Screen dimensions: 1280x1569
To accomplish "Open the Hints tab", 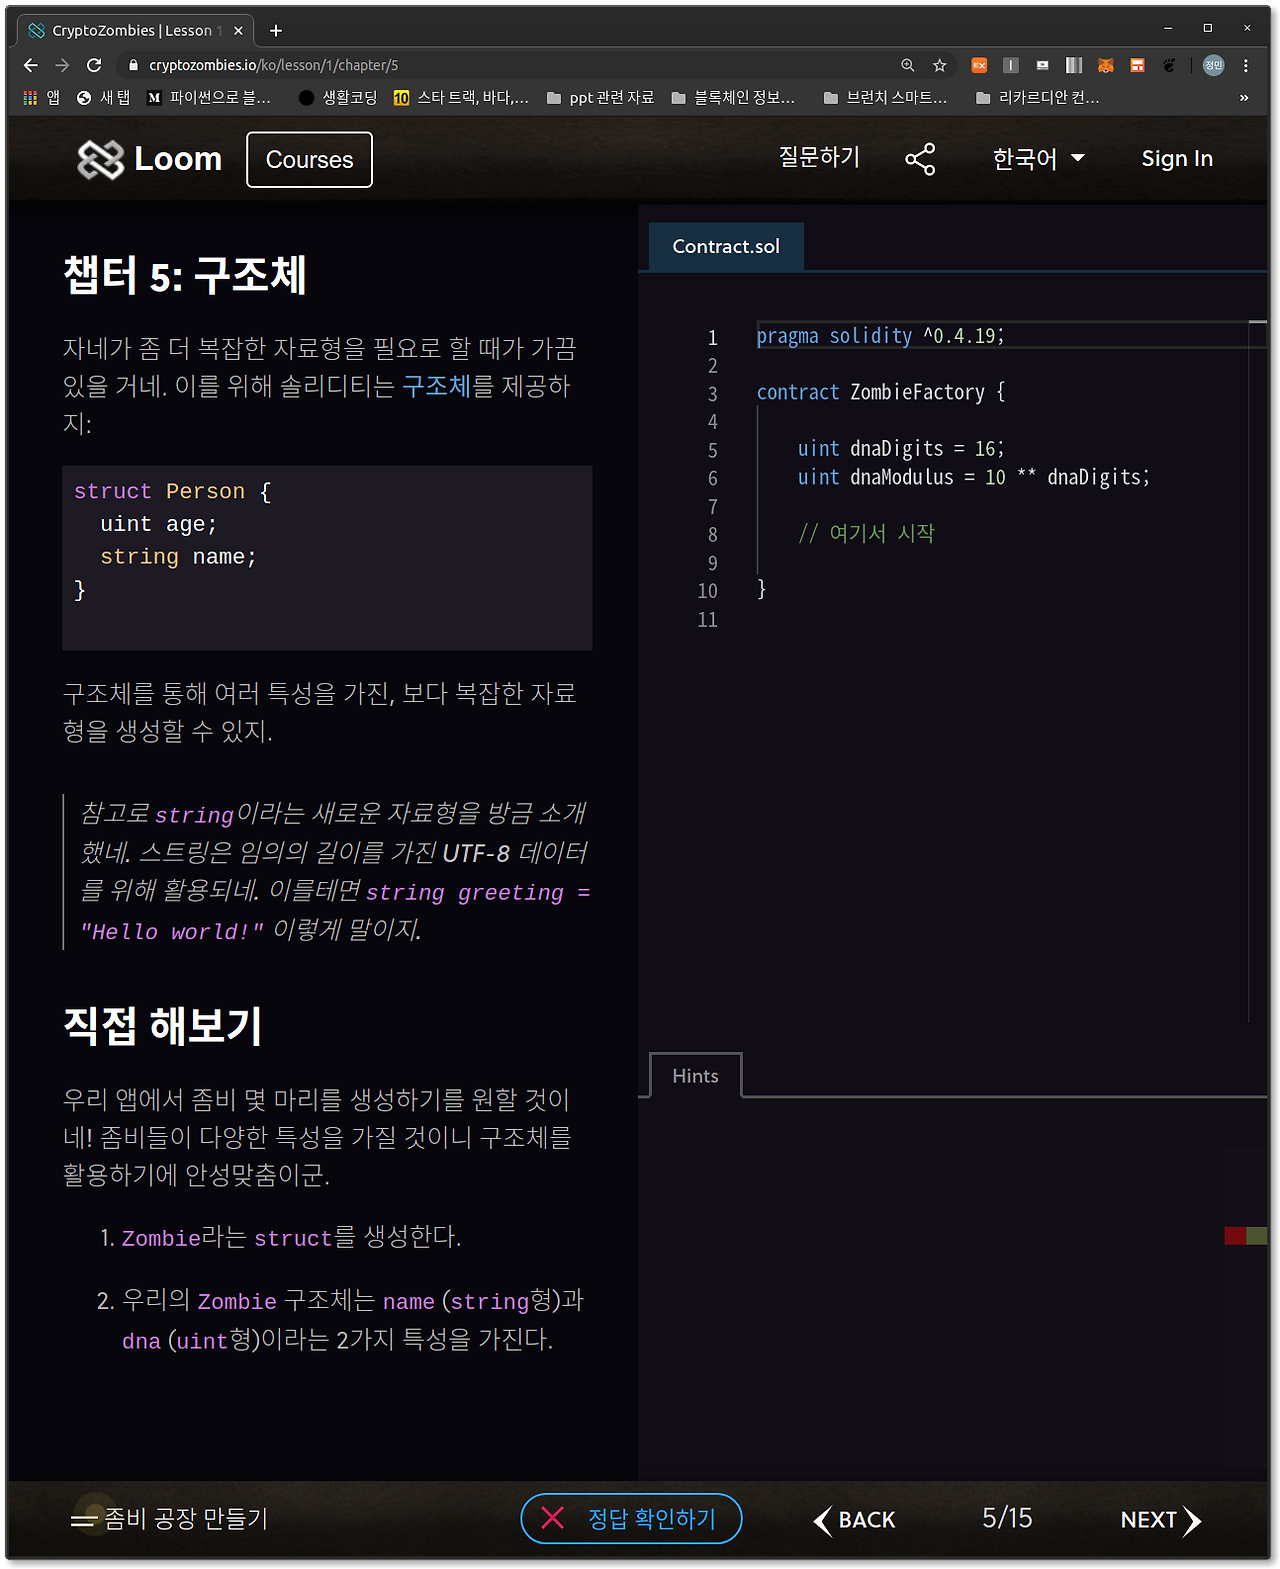I will coord(695,1076).
